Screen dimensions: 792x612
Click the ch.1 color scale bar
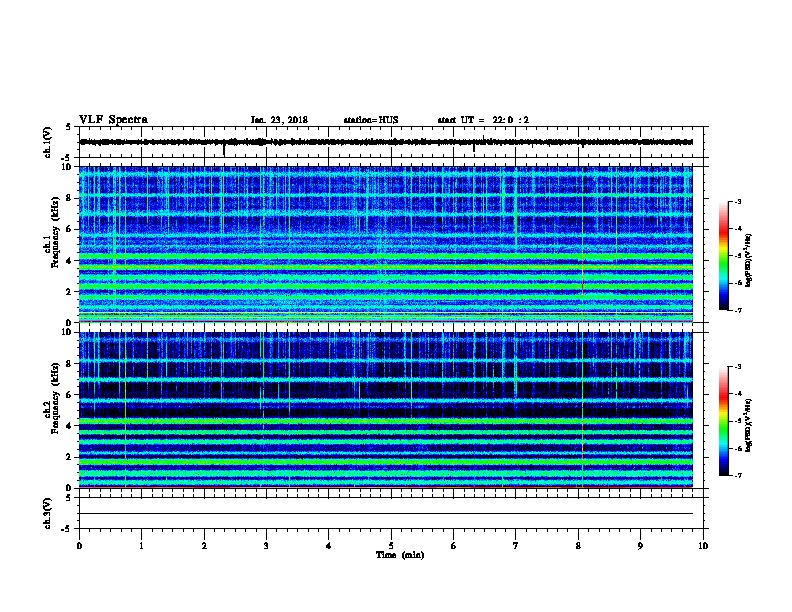tap(724, 256)
